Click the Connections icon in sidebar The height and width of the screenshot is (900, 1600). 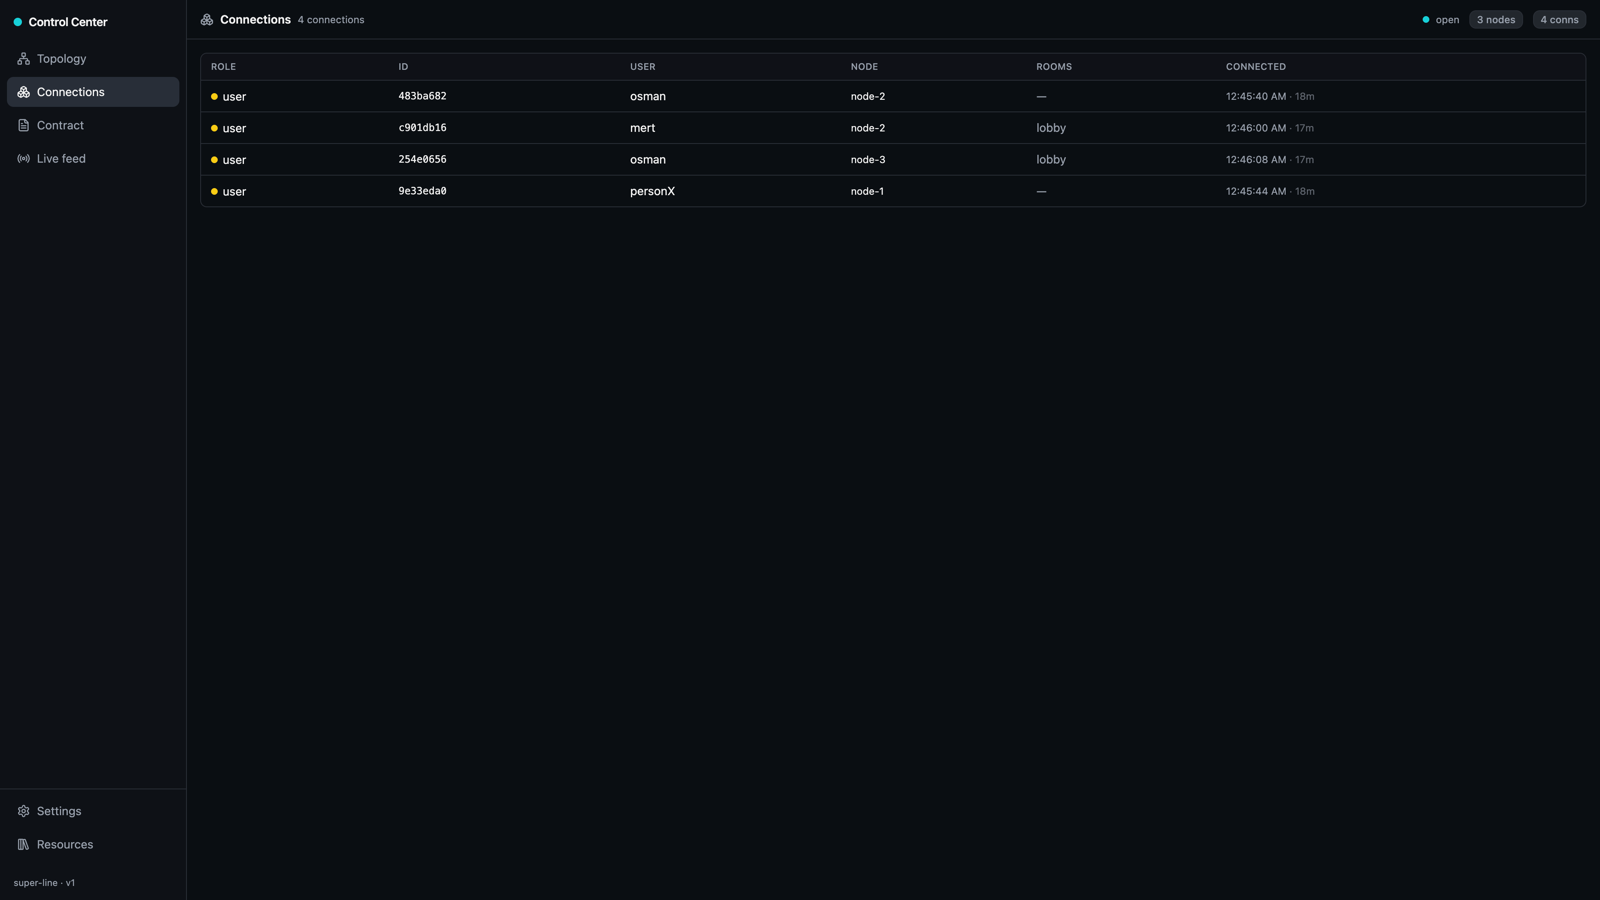click(x=23, y=92)
